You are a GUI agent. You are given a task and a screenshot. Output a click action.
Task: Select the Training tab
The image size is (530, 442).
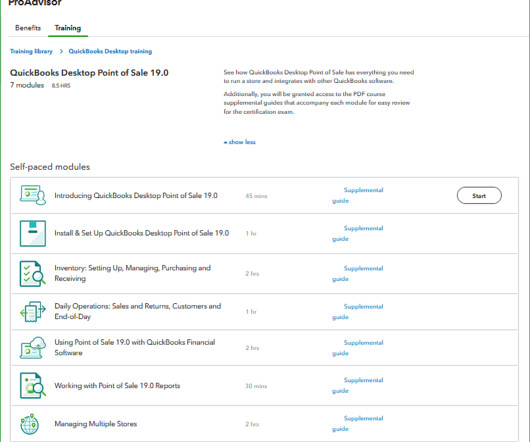68,28
